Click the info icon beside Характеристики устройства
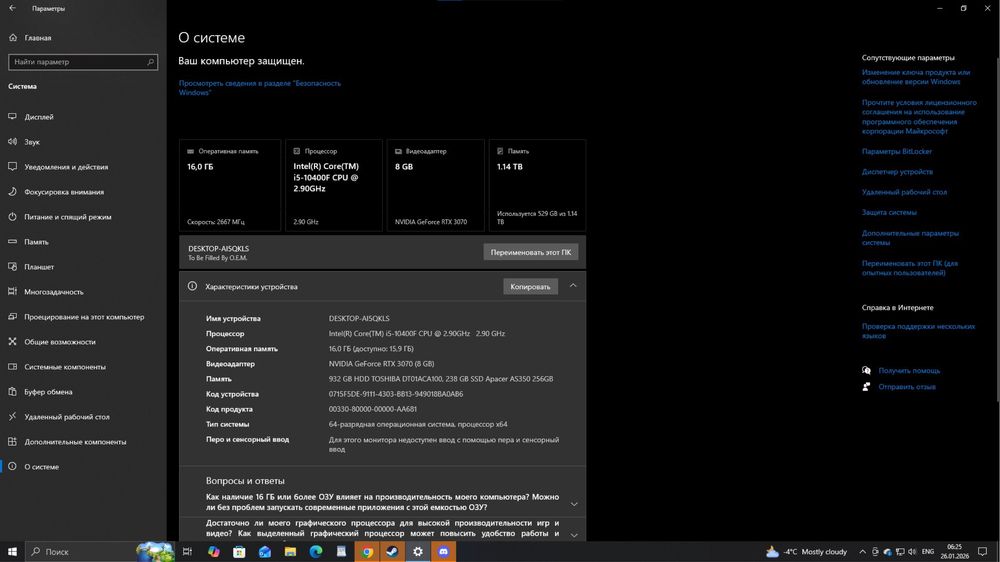Viewport: 1000px width, 562px height. point(192,286)
